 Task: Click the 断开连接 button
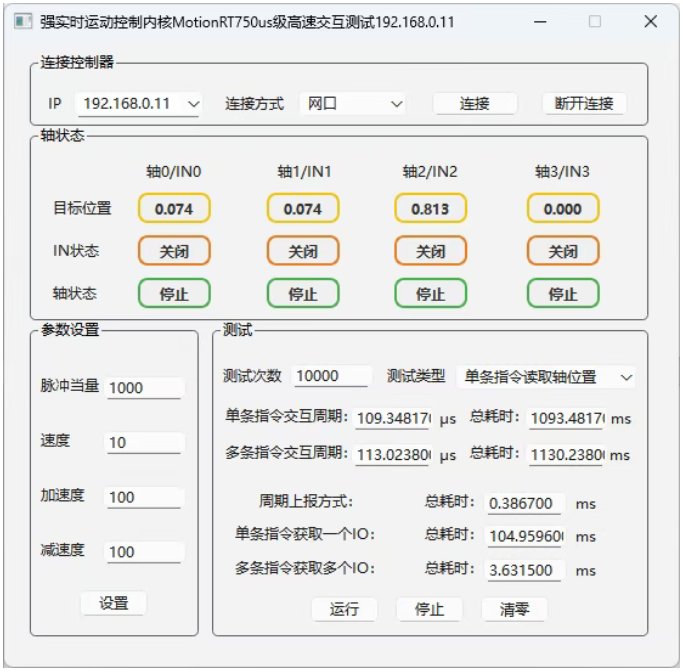[584, 104]
